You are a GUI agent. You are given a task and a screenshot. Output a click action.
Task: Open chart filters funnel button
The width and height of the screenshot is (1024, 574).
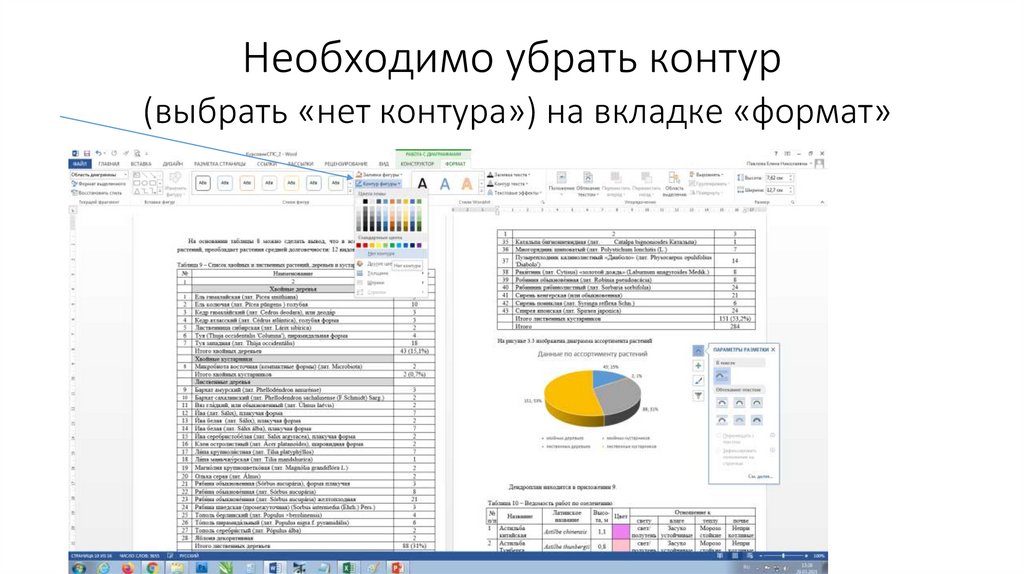click(698, 396)
